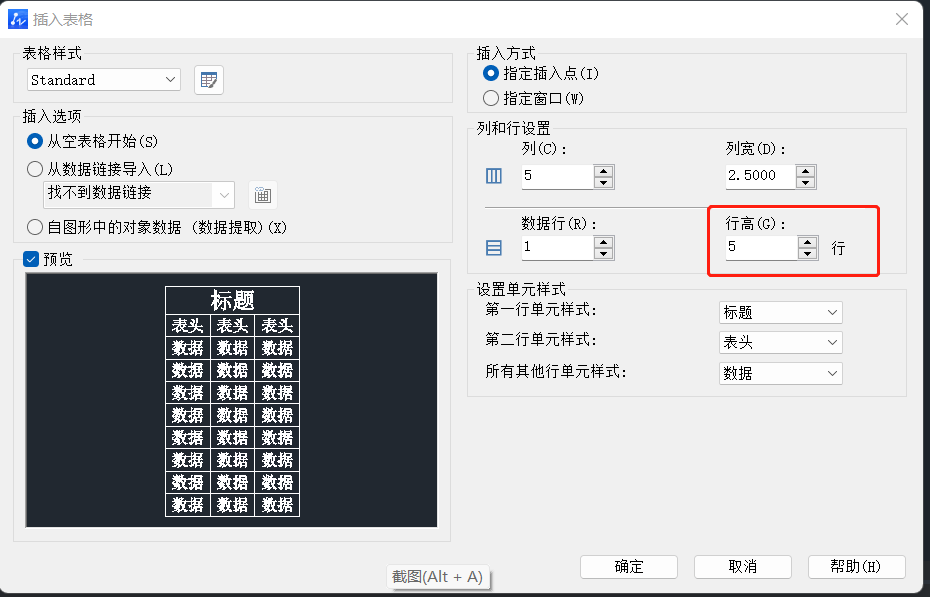Open the 找不到数据链接 dropdown
The image size is (930, 597).
coord(139,194)
